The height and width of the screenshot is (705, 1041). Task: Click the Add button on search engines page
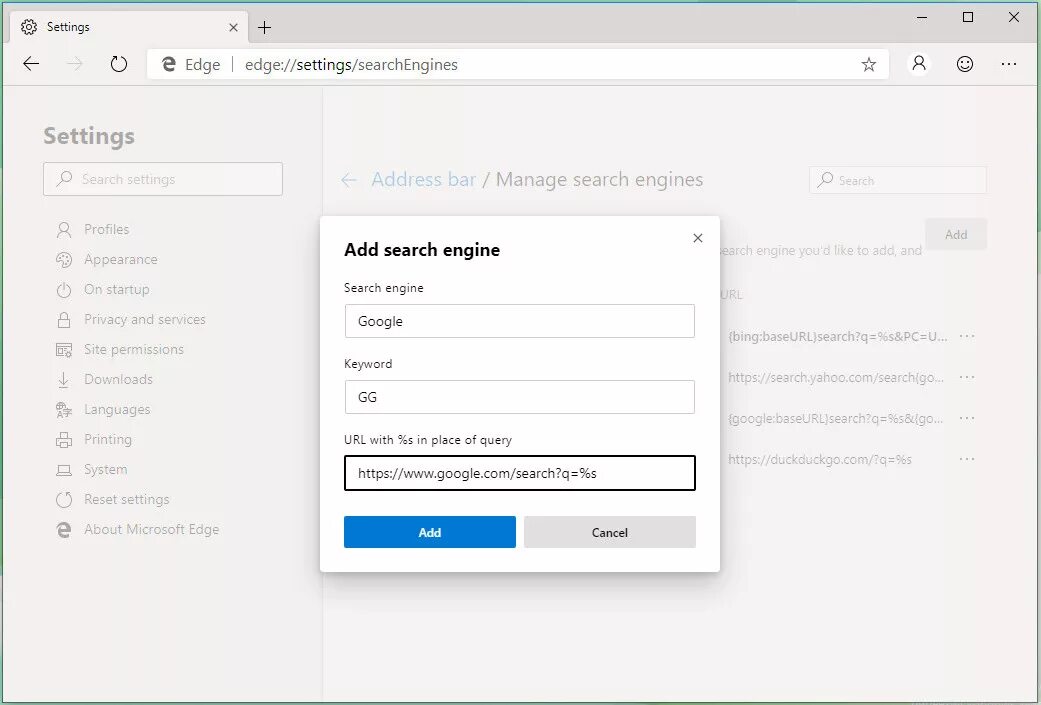click(956, 234)
